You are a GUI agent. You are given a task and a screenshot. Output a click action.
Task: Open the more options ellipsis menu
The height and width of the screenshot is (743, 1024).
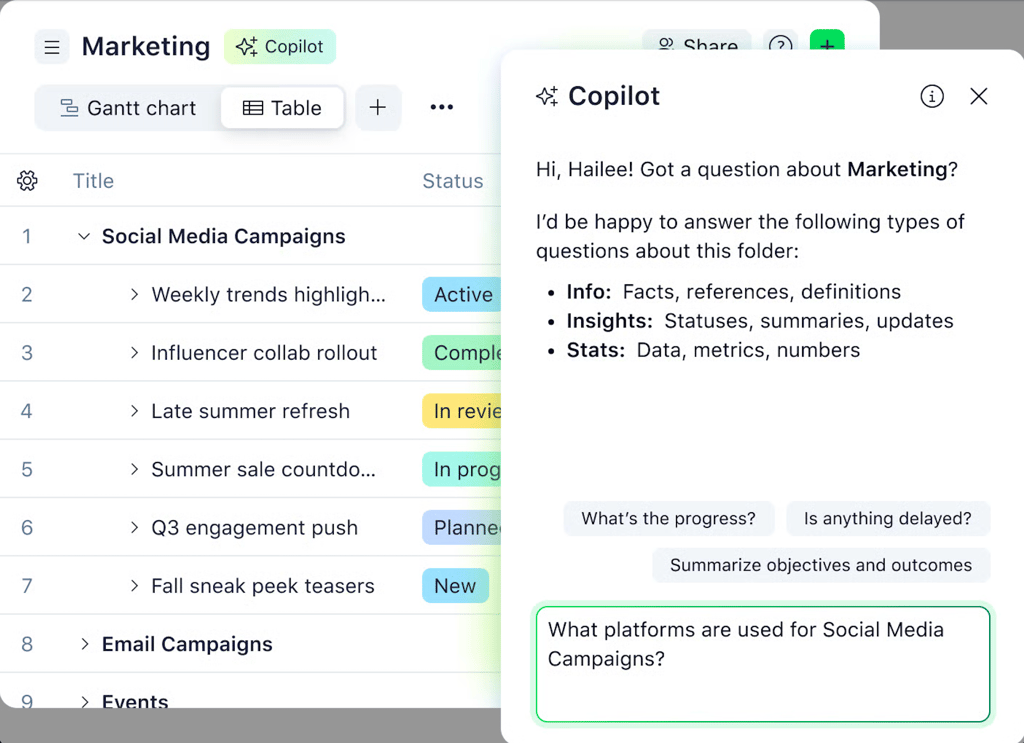tap(441, 107)
